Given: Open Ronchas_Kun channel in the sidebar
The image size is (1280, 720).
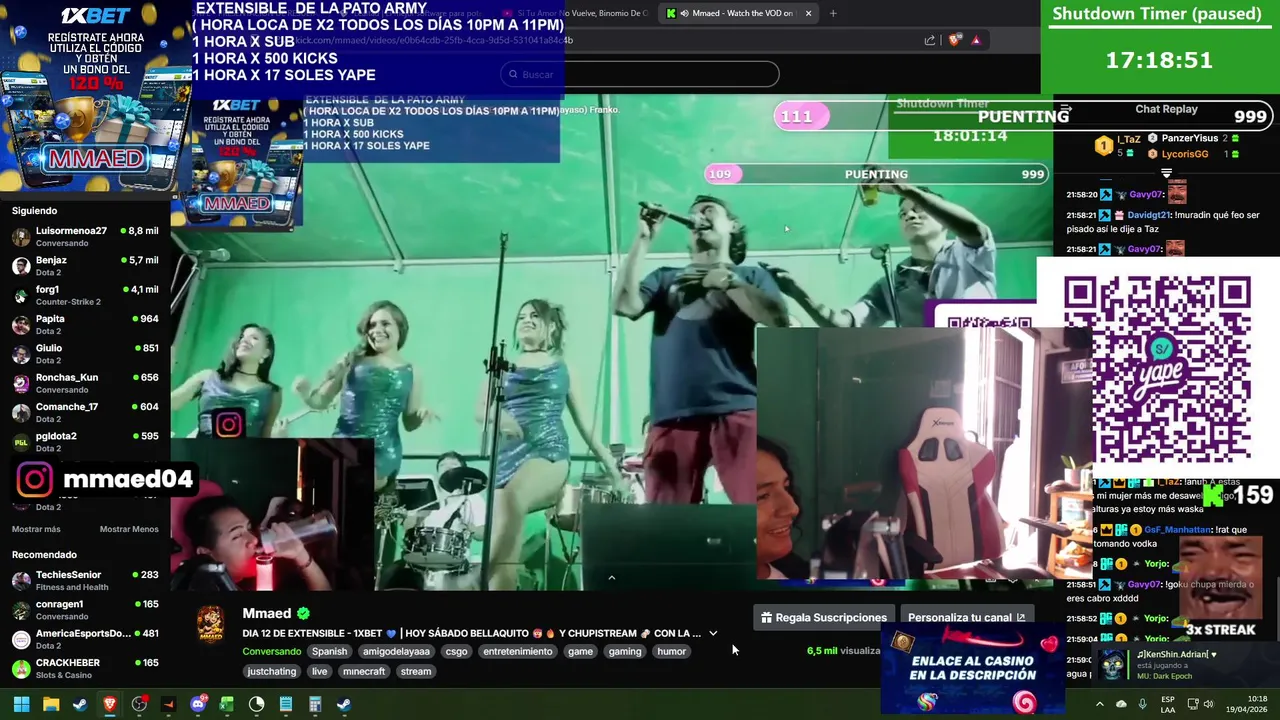Looking at the screenshot, I should pos(85,383).
